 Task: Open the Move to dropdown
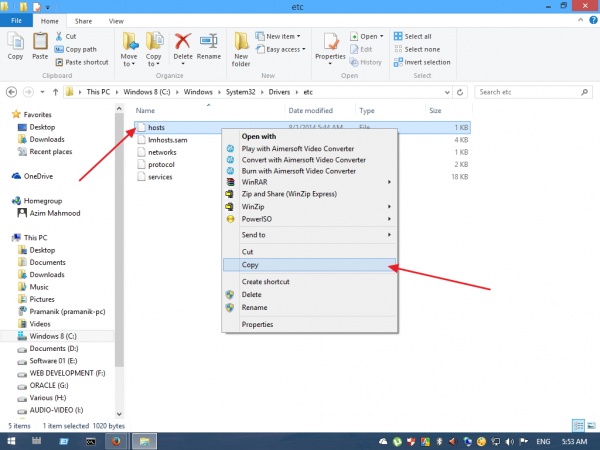coord(129,50)
